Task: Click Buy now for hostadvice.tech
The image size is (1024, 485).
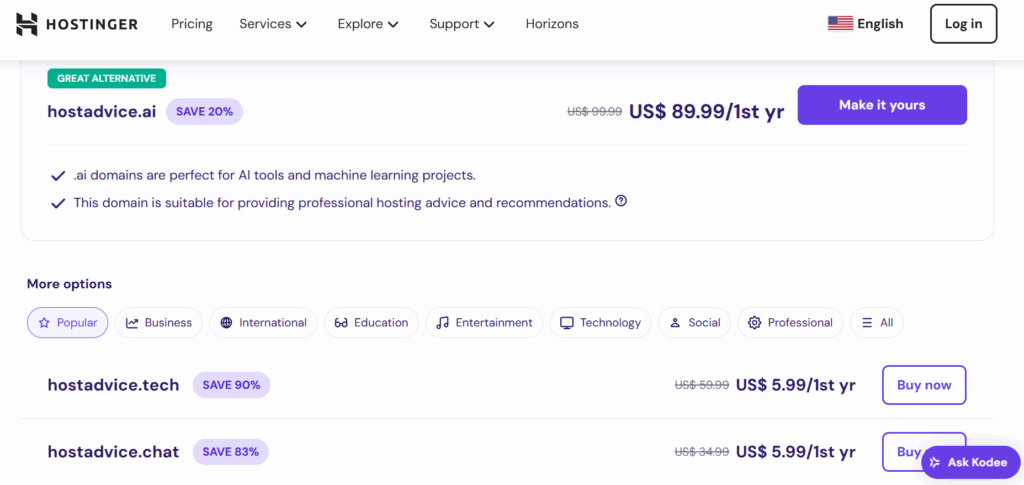Action: click(x=924, y=385)
